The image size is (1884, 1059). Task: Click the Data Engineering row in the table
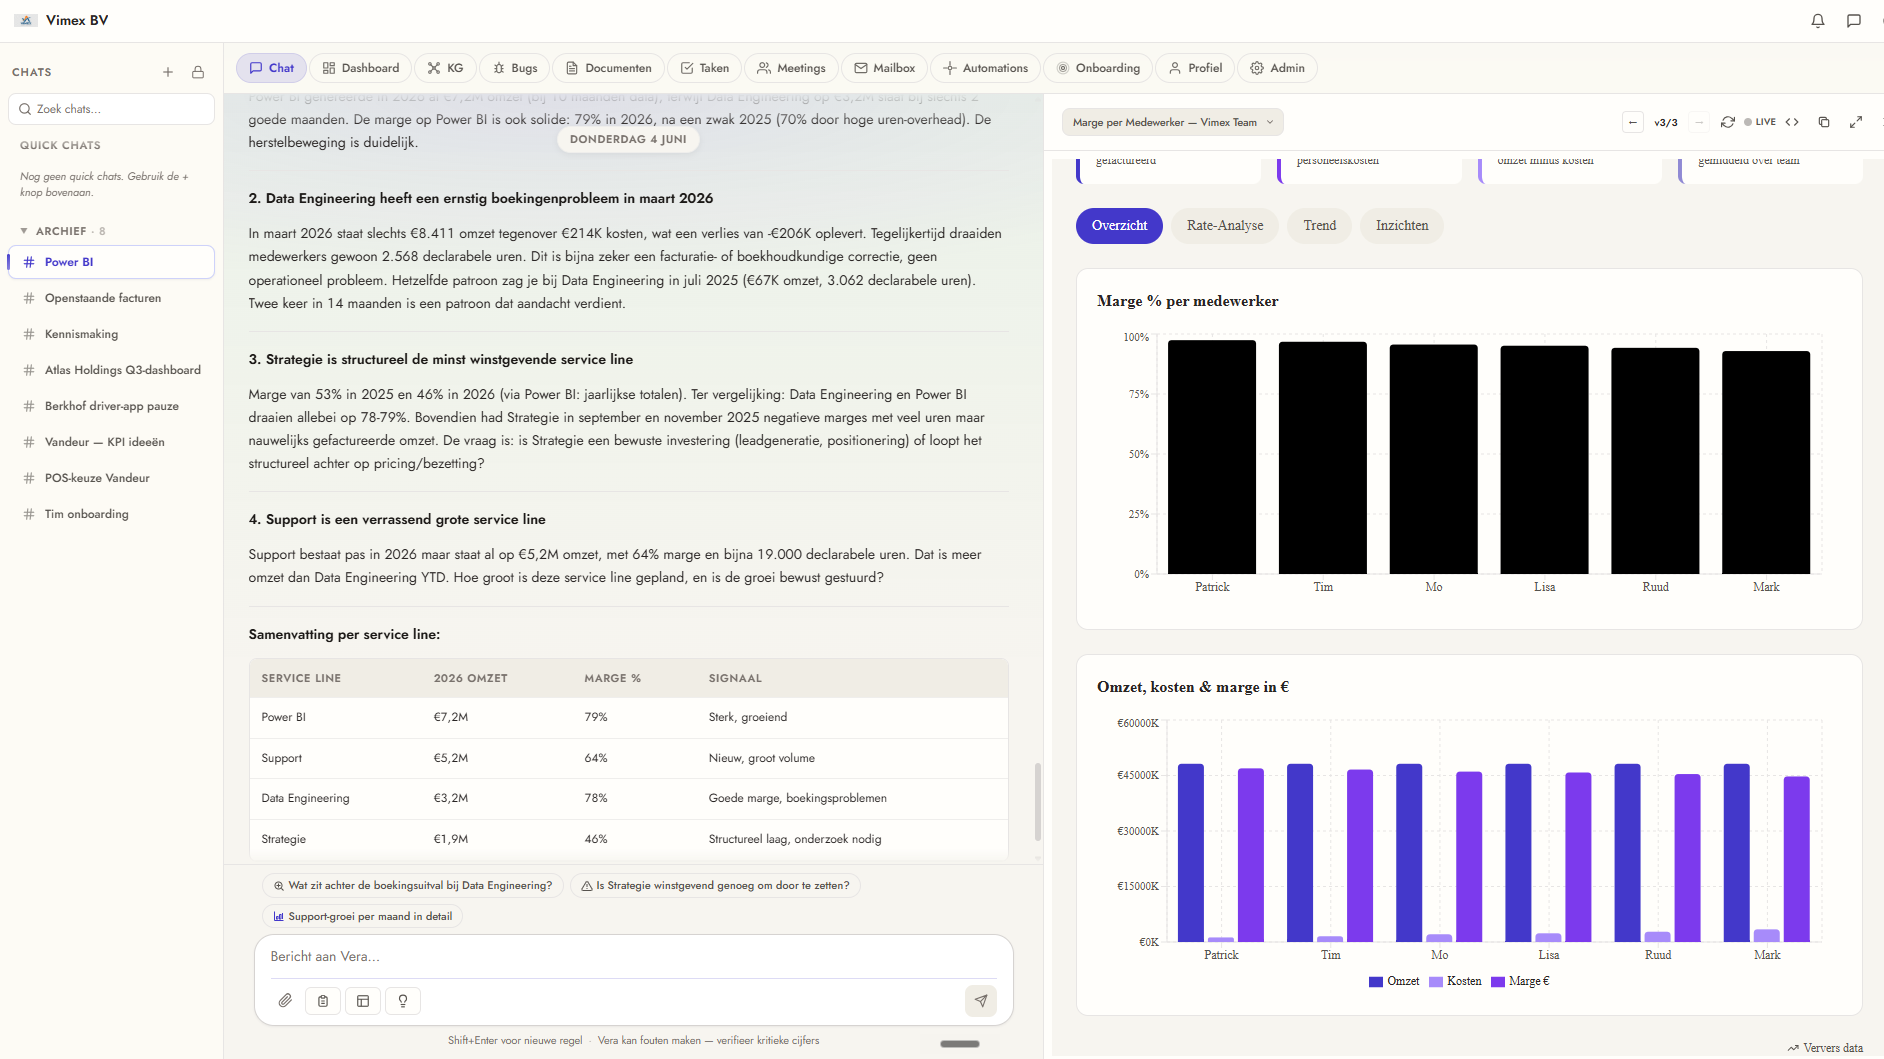click(x=628, y=799)
